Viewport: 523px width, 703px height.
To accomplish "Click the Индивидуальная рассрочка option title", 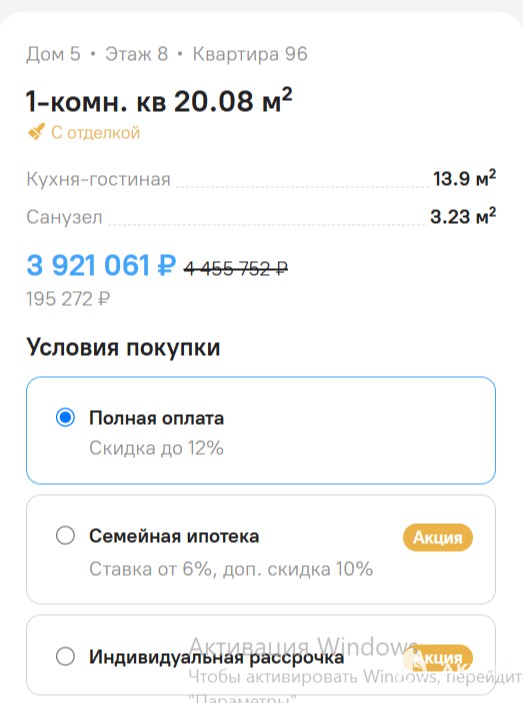I will click(216, 657).
